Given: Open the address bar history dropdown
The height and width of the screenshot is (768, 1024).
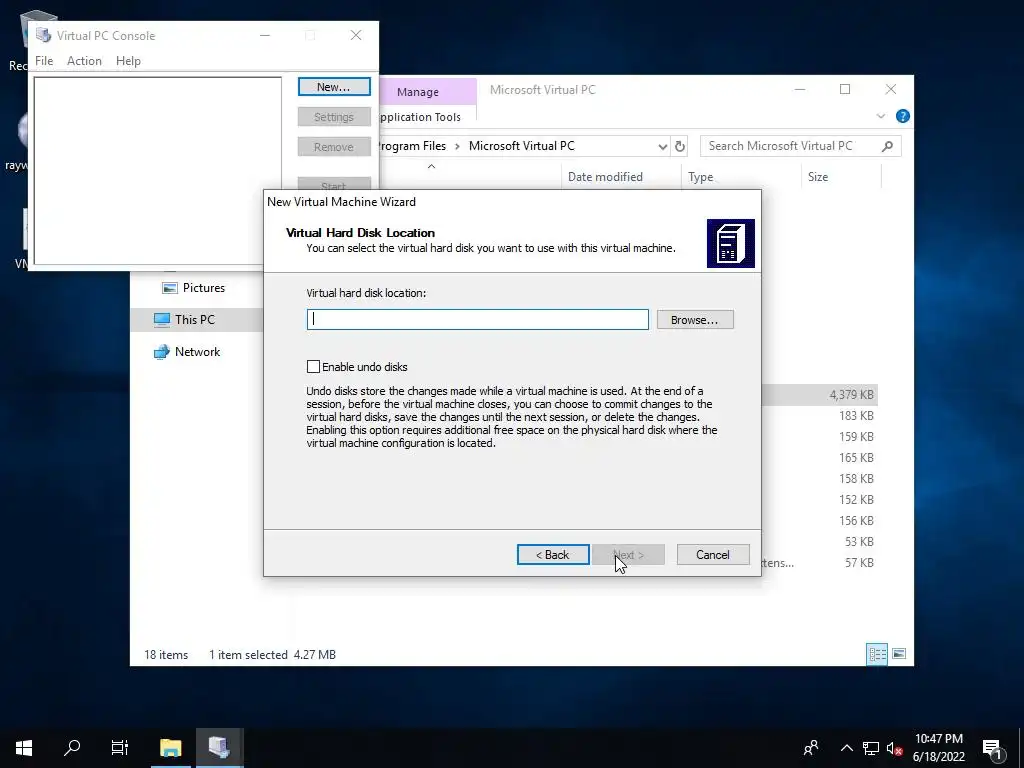Looking at the screenshot, I should (x=662, y=146).
